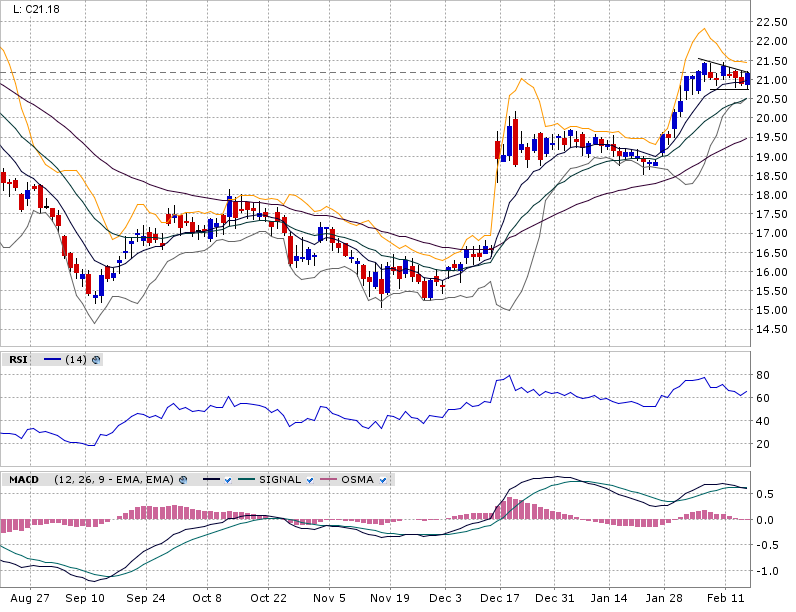Image resolution: width=796 pixels, height=612 pixels.
Task: Click the RSI panel title label
Action: point(18,359)
